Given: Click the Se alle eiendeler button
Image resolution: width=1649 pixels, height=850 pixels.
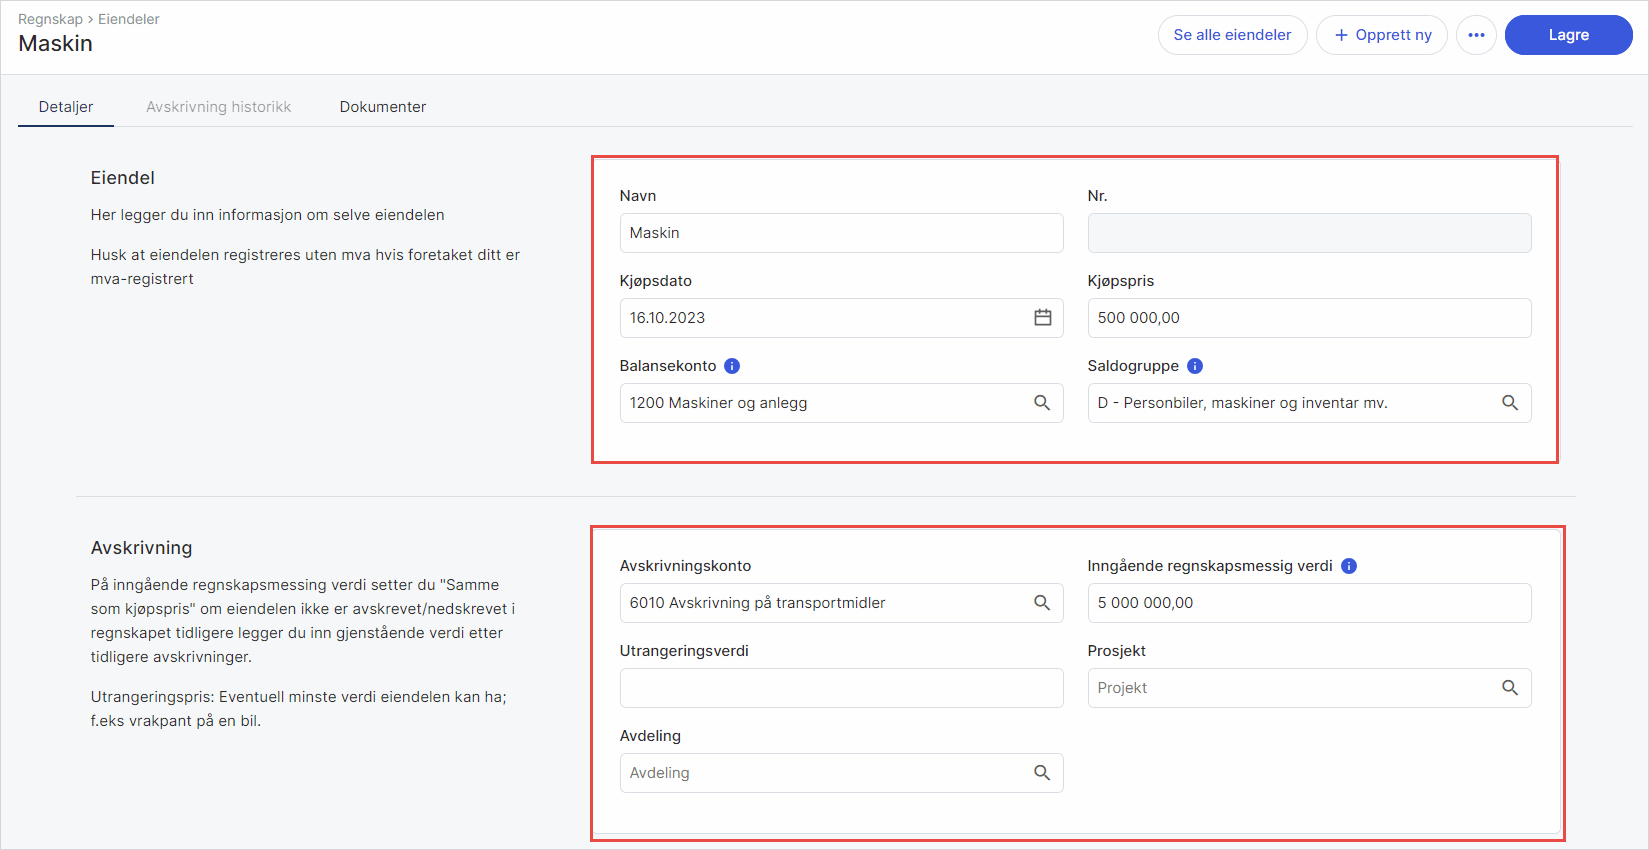Looking at the screenshot, I should tap(1232, 35).
